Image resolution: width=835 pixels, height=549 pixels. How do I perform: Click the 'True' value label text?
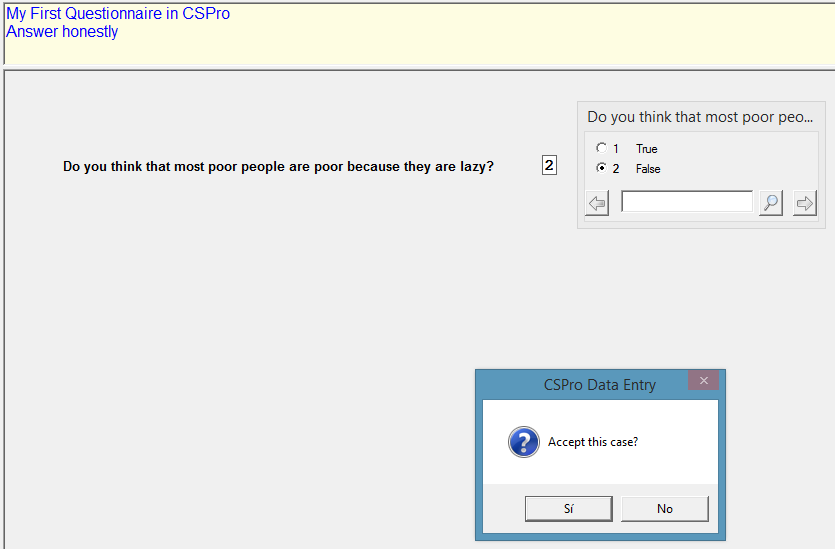click(646, 149)
